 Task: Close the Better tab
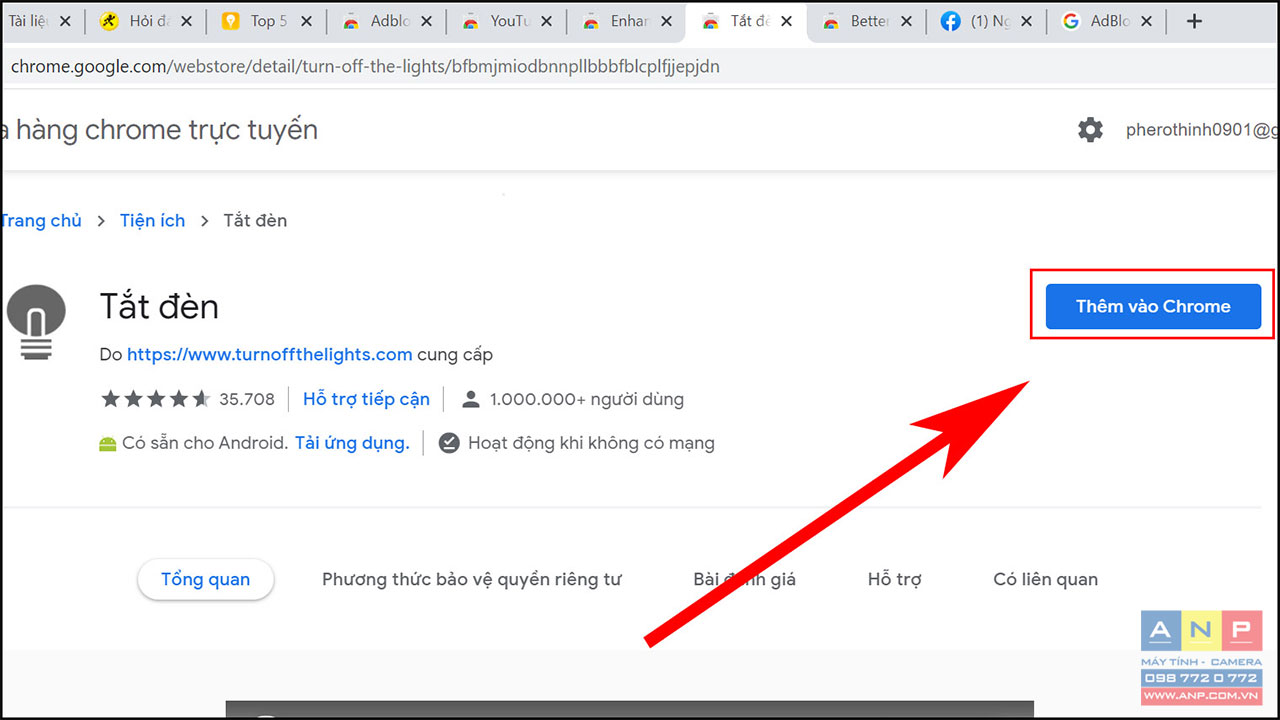(x=906, y=21)
